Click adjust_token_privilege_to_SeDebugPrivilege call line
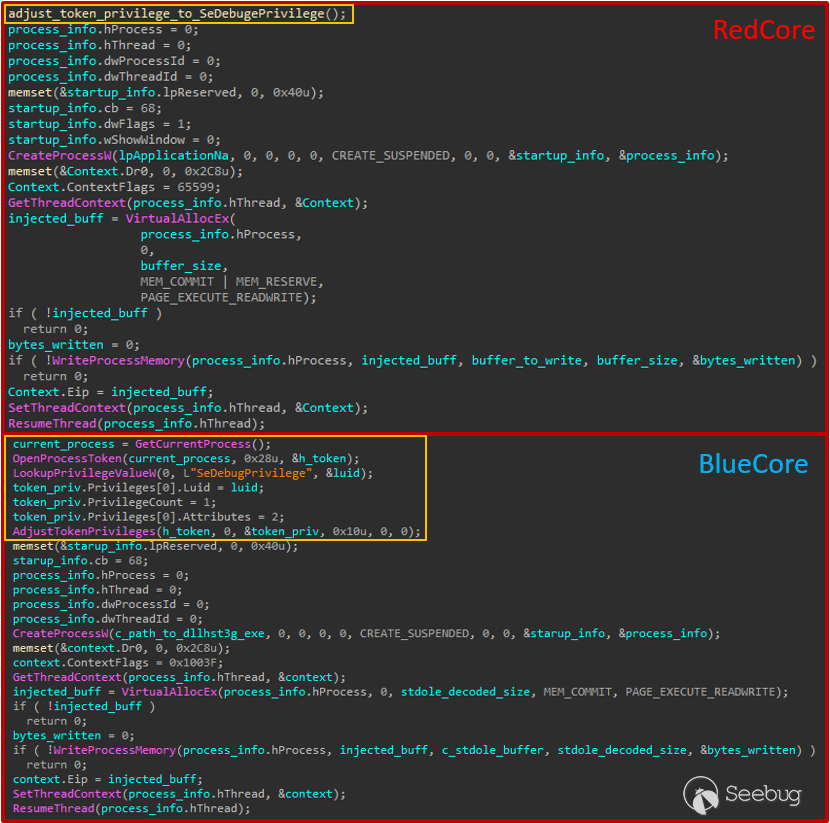The height and width of the screenshot is (823, 830). tap(177, 14)
